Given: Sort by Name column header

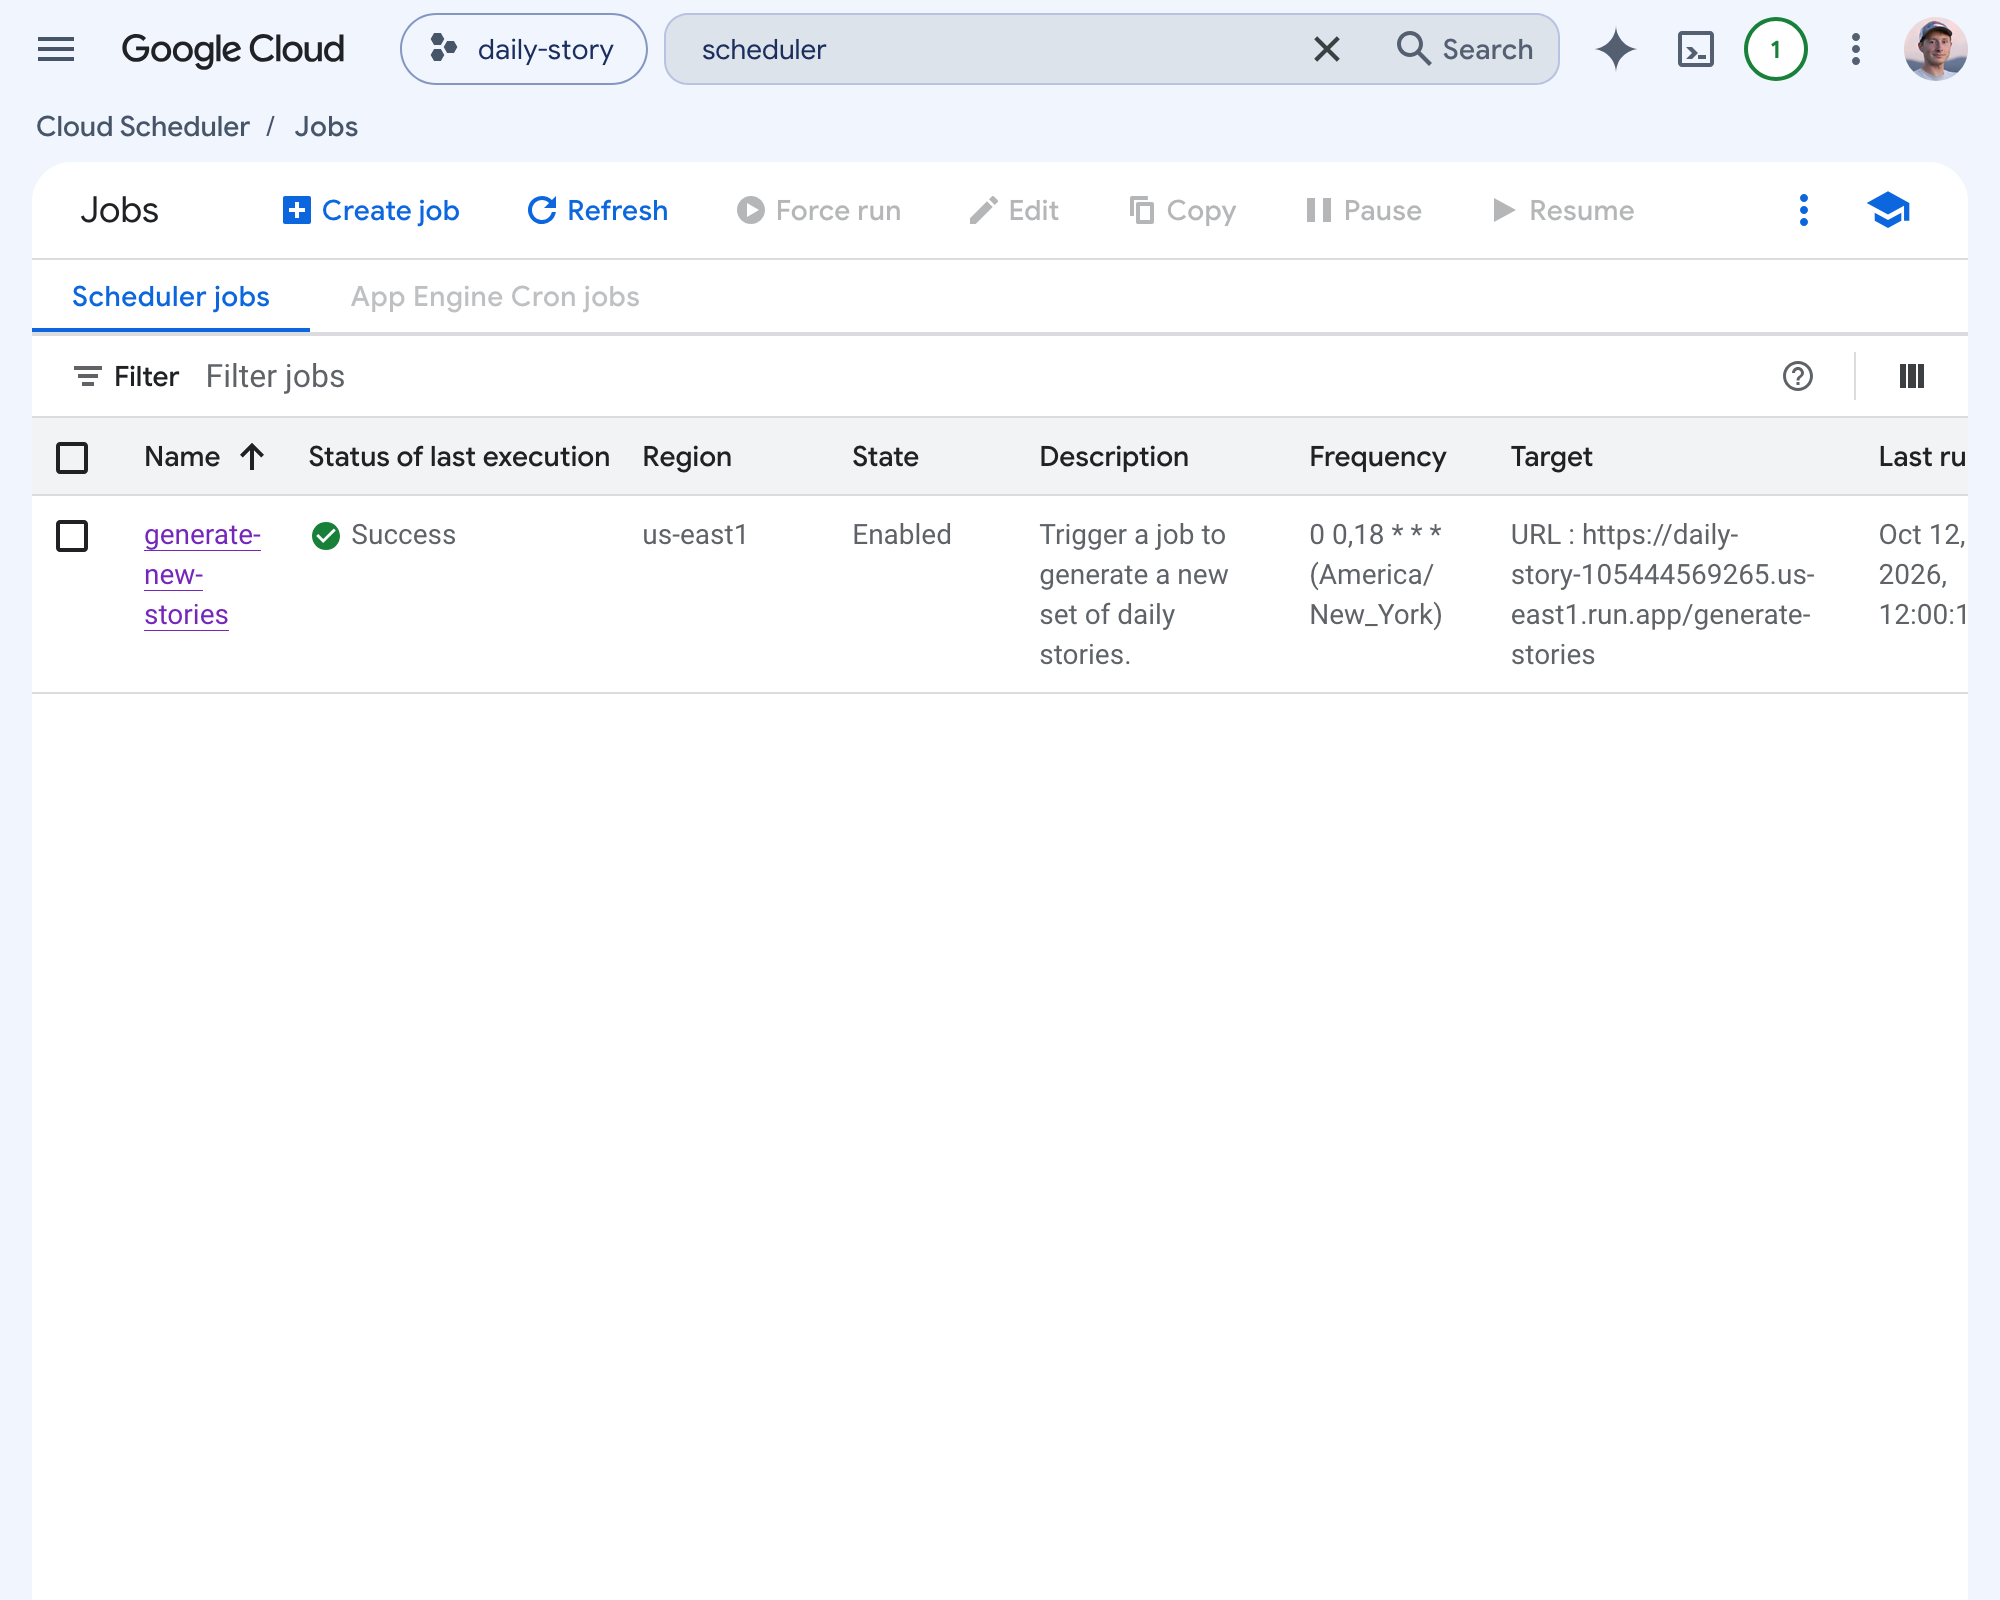Looking at the screenshot, I should pos(182,457).
